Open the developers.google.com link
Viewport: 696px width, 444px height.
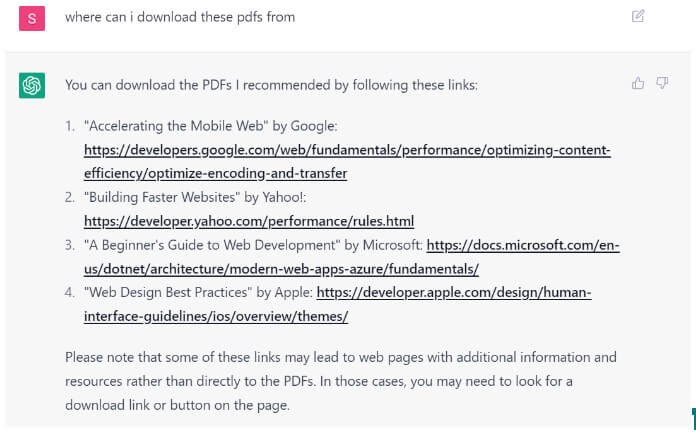coord(347,151)
